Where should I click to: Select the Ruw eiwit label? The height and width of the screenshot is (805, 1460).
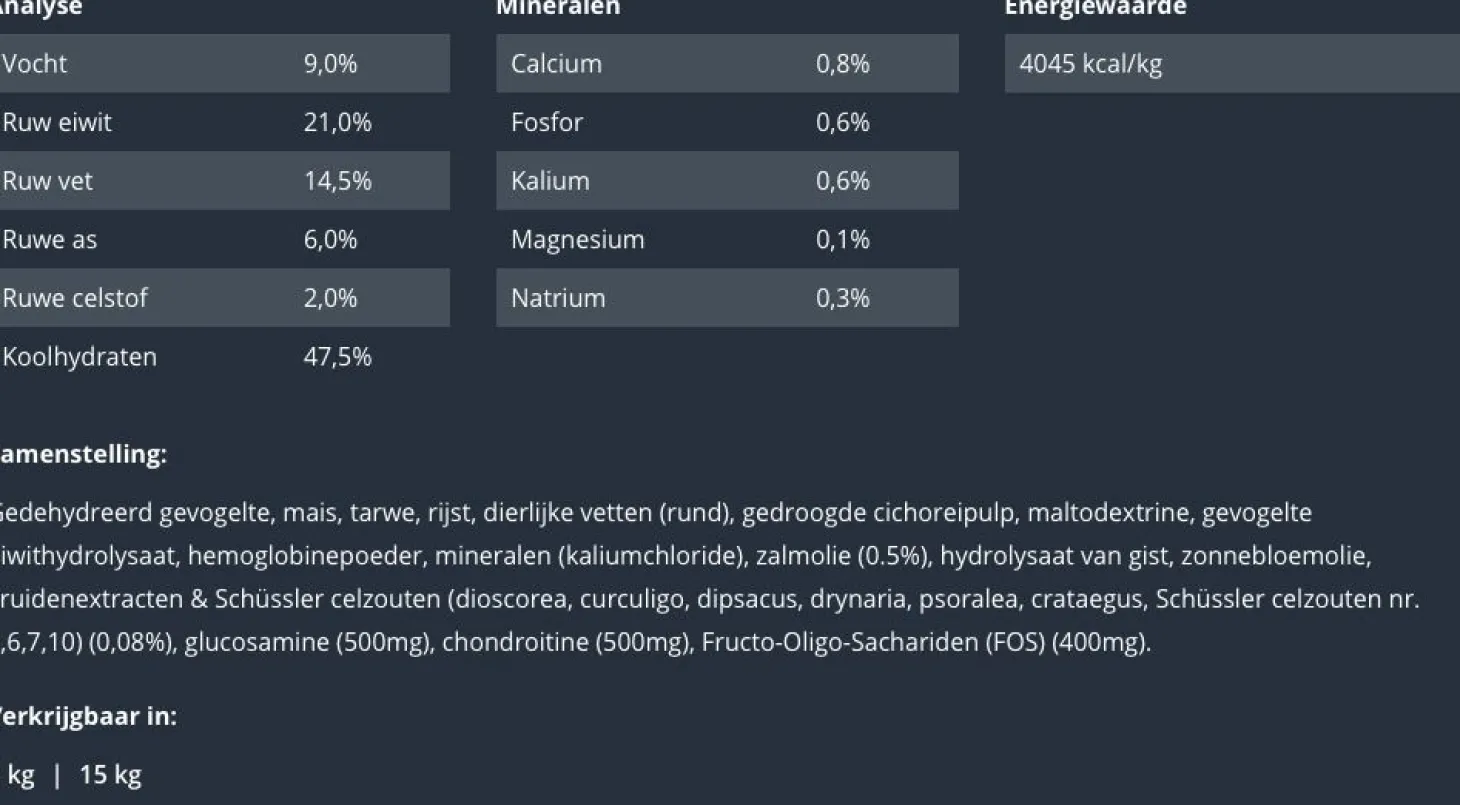tap(57, 122)
